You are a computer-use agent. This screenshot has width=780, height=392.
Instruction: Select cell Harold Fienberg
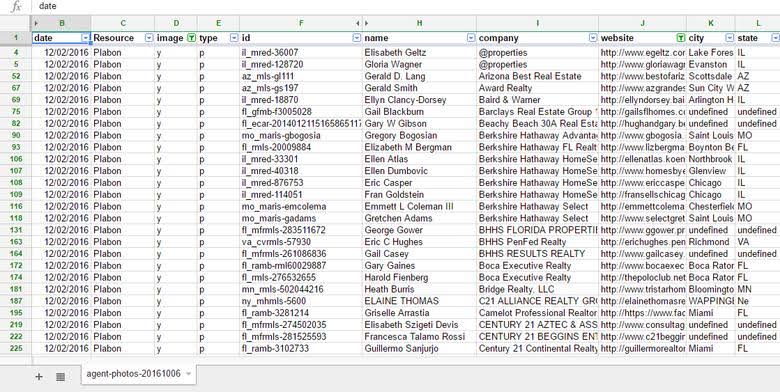click(x=419, y=278)
